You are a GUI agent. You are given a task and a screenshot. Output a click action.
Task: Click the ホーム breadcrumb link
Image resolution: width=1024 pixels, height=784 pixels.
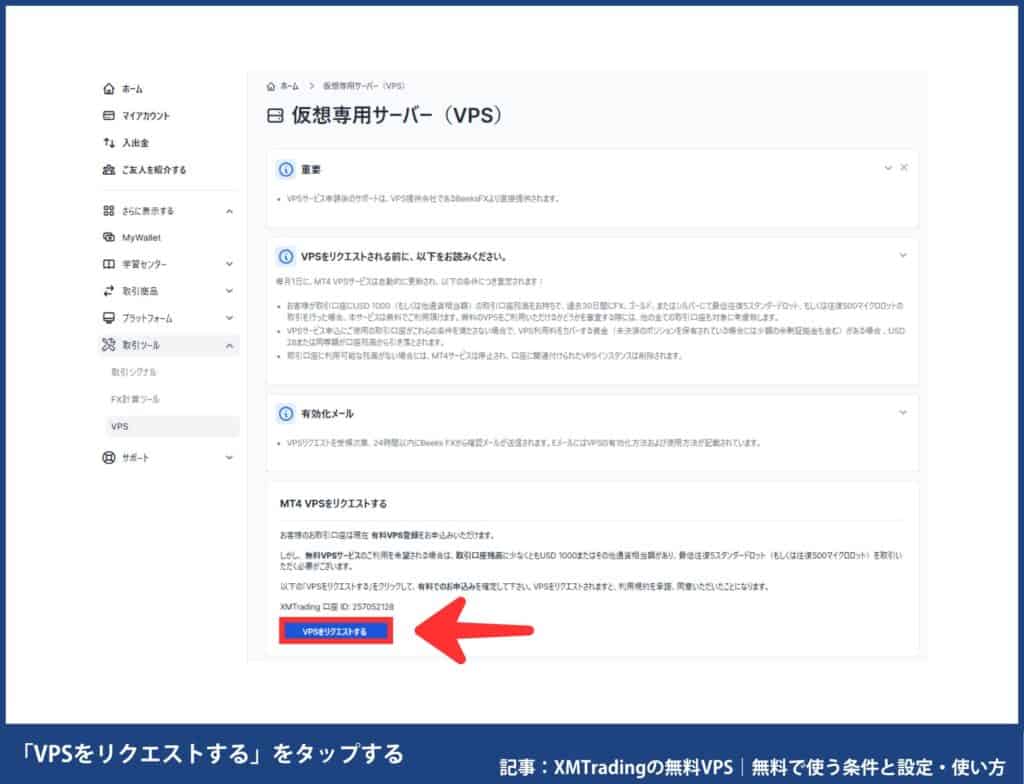[289, 86]
